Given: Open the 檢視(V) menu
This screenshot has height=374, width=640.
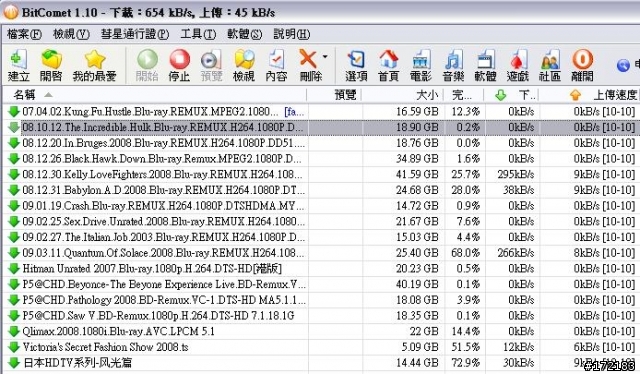Looking at the screenshot, I should pyautogui.click(x=71, y=34).
